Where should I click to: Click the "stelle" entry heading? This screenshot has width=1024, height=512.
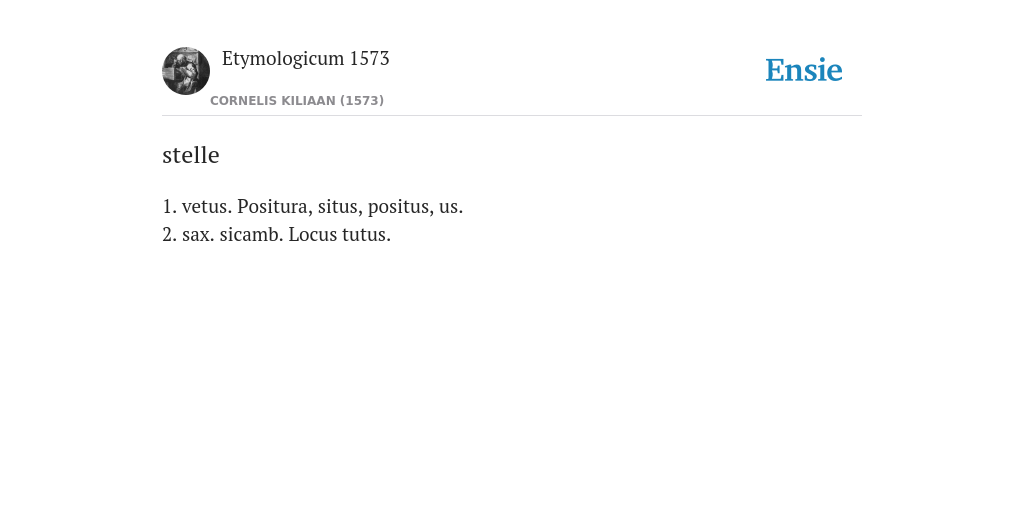[191, 155]
